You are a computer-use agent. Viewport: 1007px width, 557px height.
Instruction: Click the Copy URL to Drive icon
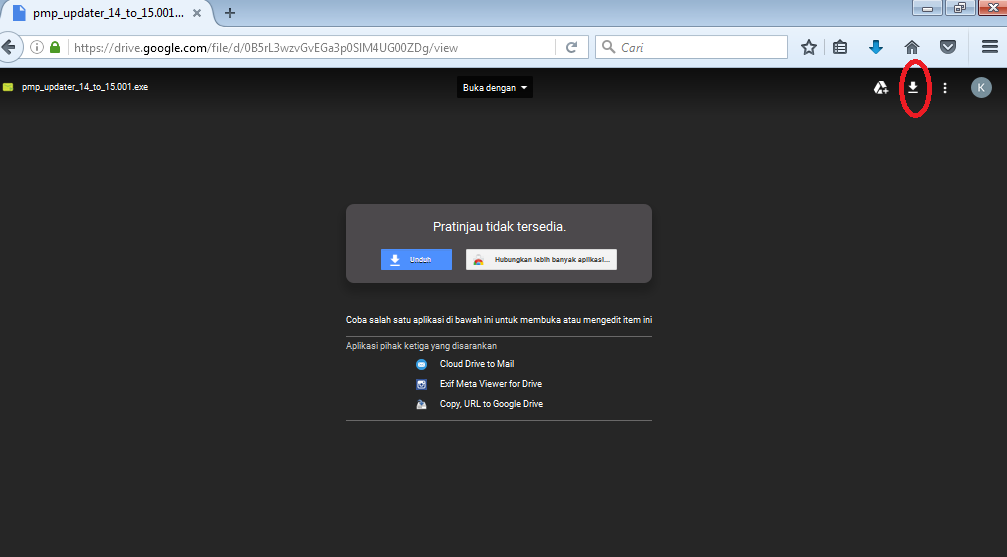(421, 404)
